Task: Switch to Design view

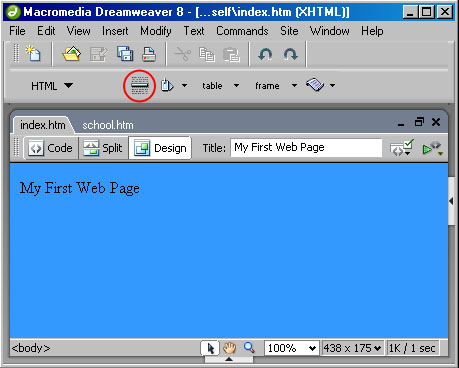Action: coord(160,148)
